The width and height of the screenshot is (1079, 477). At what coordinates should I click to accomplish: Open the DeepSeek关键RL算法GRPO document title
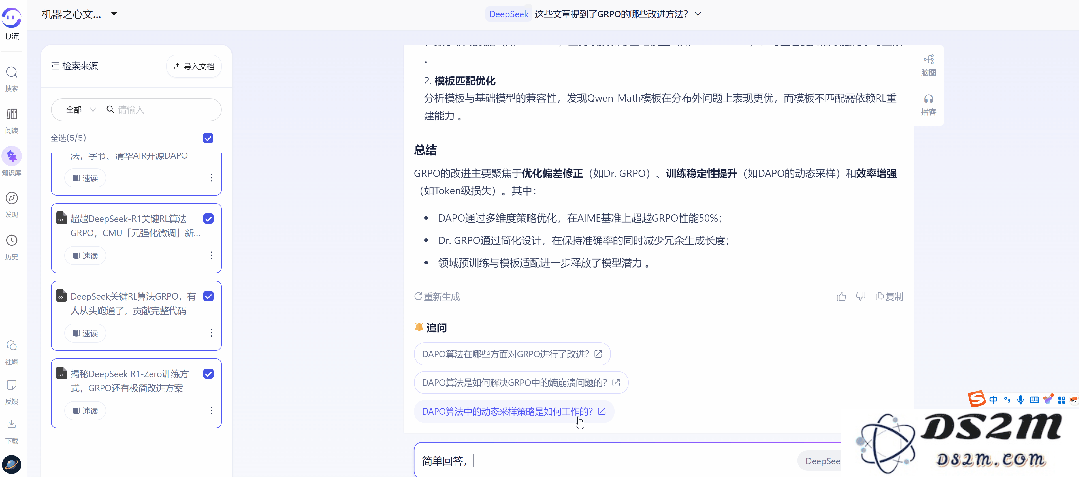click(x=133, y=304)
